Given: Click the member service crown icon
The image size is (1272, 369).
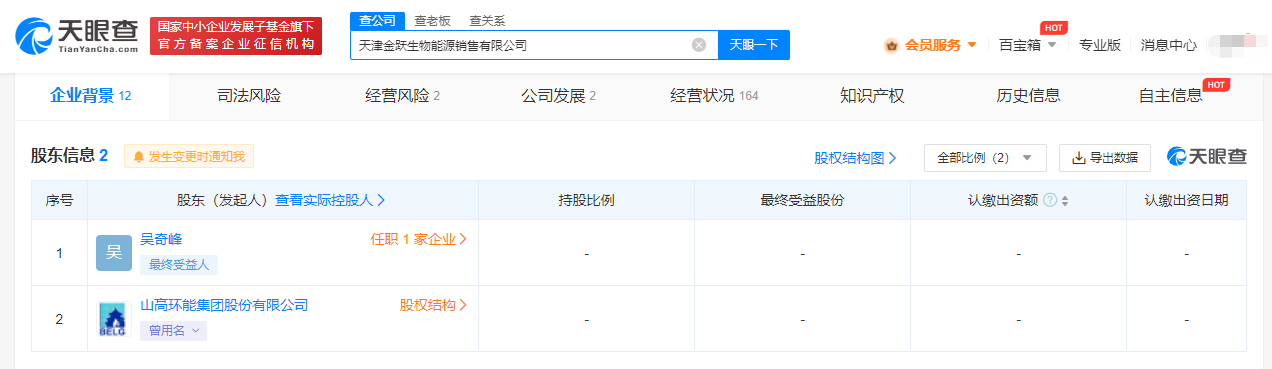Looking at the screenshot, I should (891, 45).
